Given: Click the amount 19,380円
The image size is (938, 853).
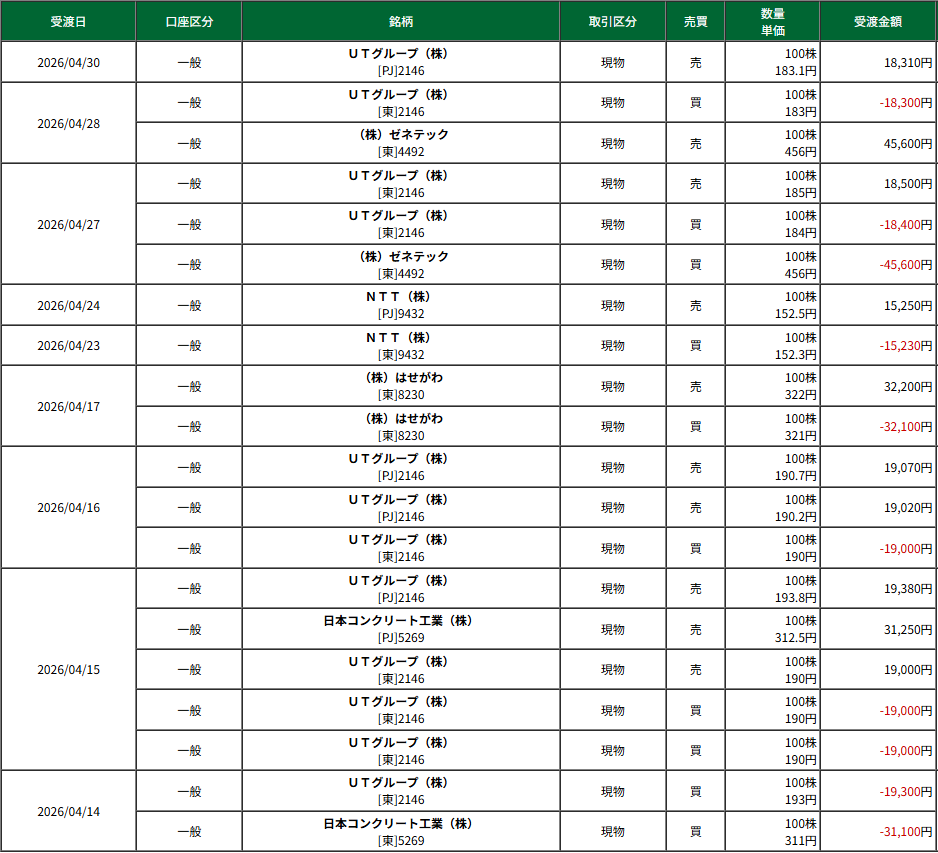Looking at the screenshot, I should click(x=907, y=589).
